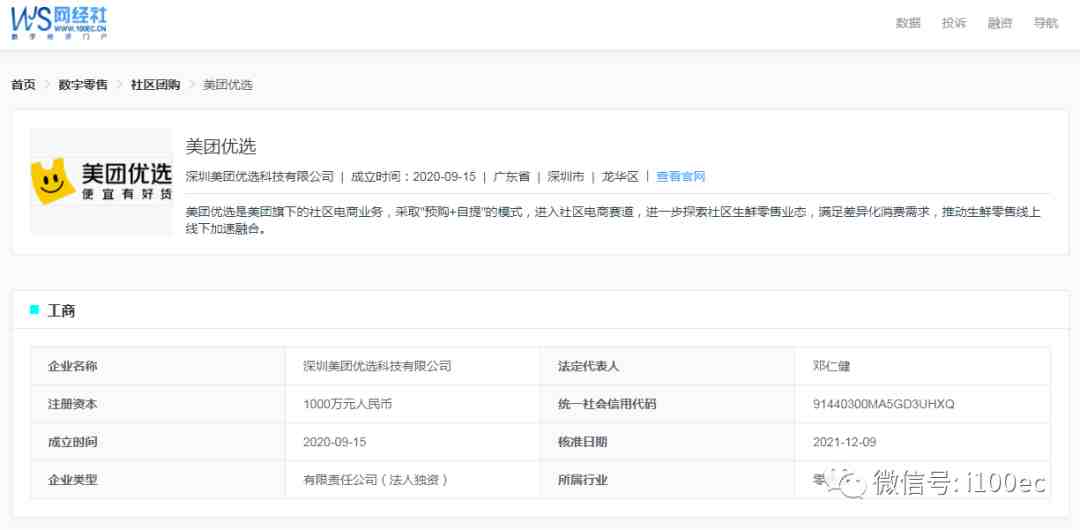
Task: Click the 统一社会信用代码 label cell
Action: [x=667, y=404]
